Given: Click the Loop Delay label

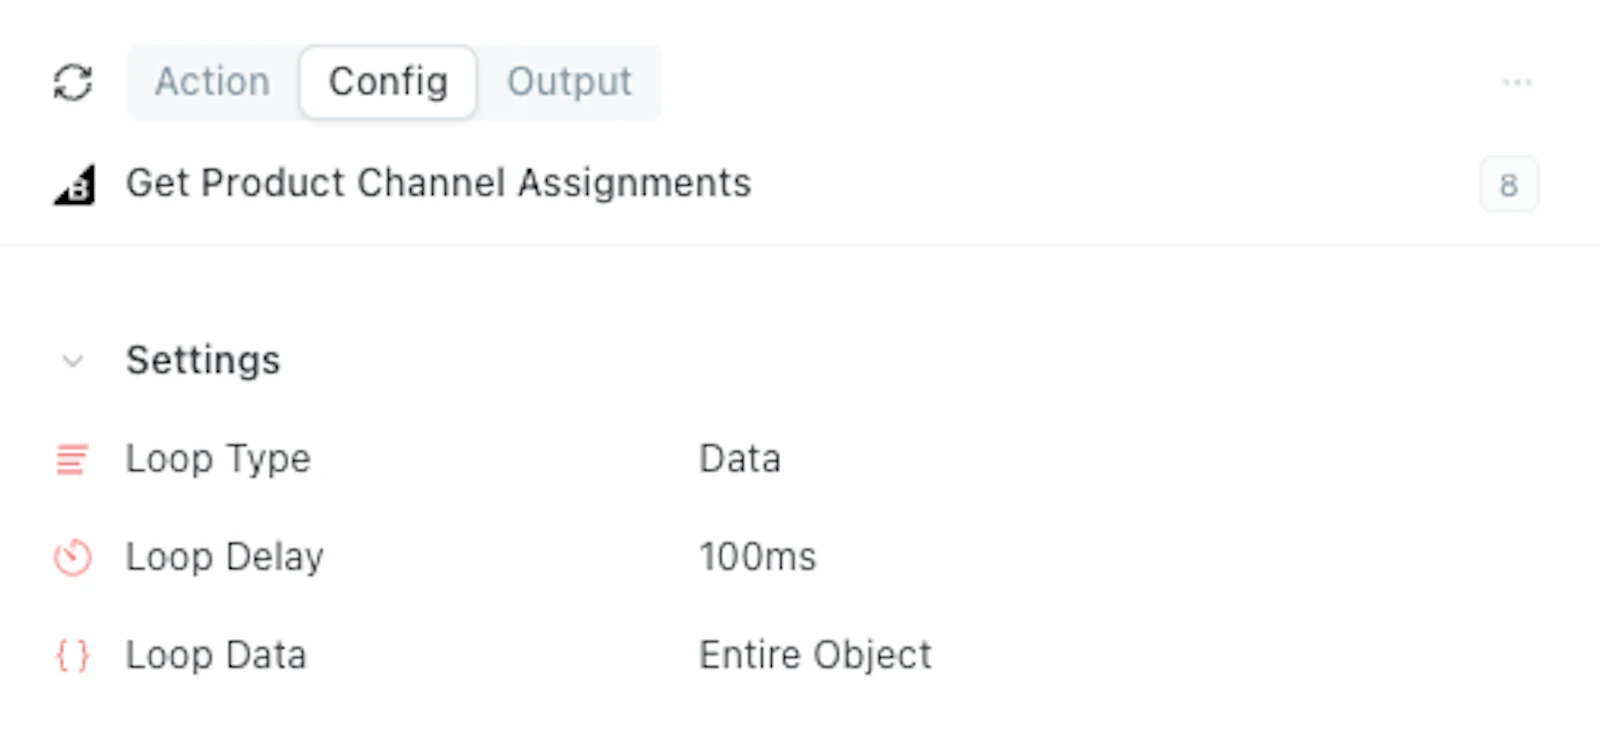Looking at the screenshot, I should pos(225,557).
